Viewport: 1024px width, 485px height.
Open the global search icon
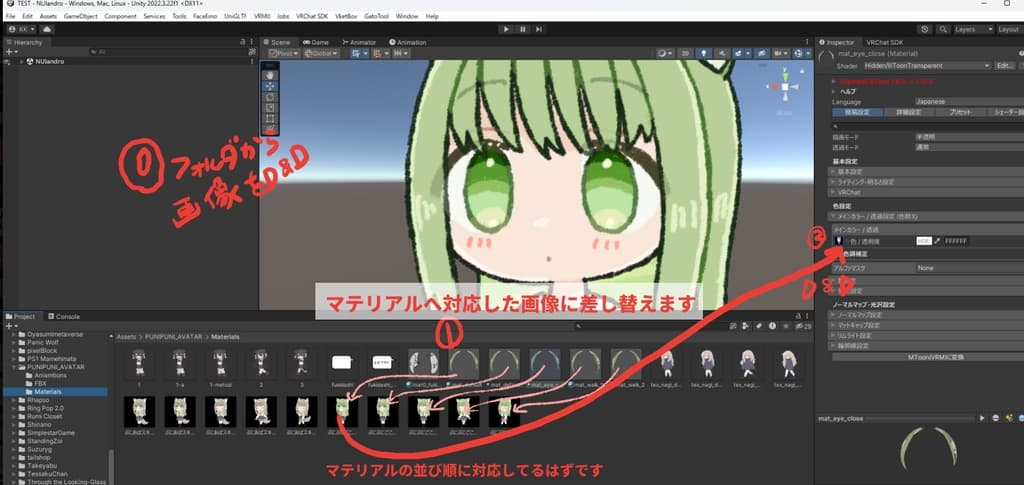(943, 29)
